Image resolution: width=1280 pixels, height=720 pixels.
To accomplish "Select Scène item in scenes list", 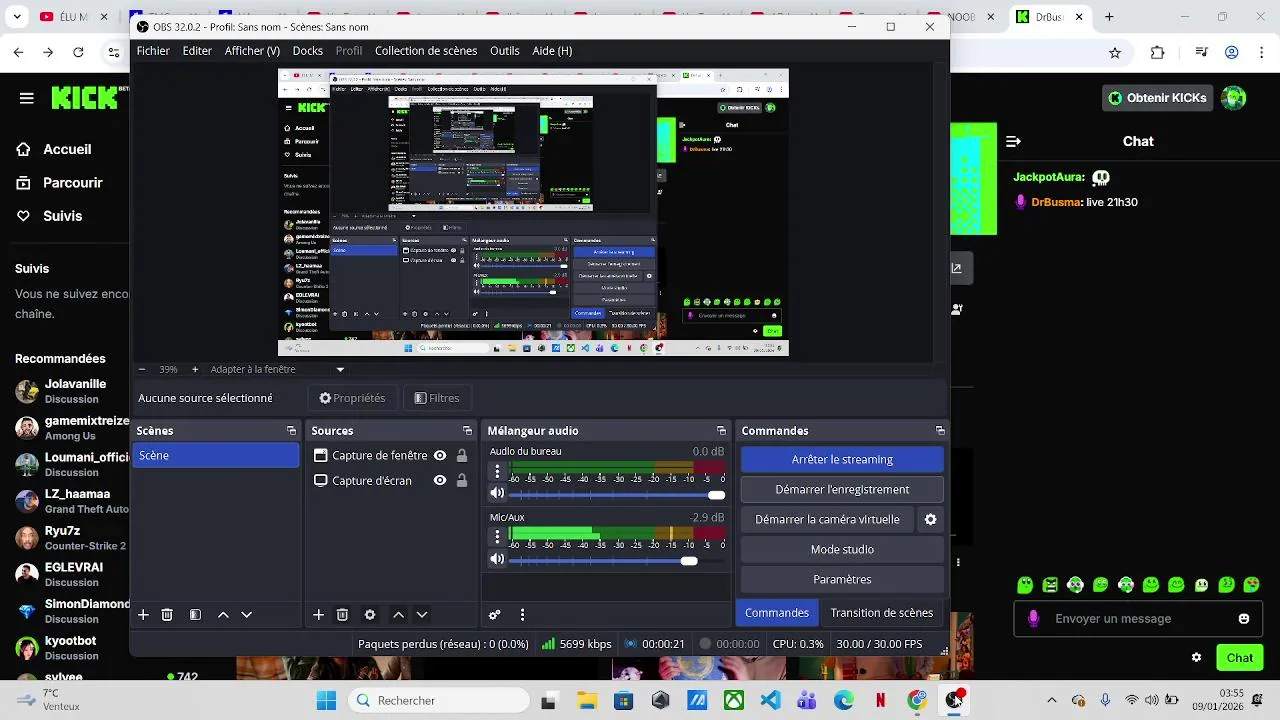I will pyautogui.click(x=216, y=456).
